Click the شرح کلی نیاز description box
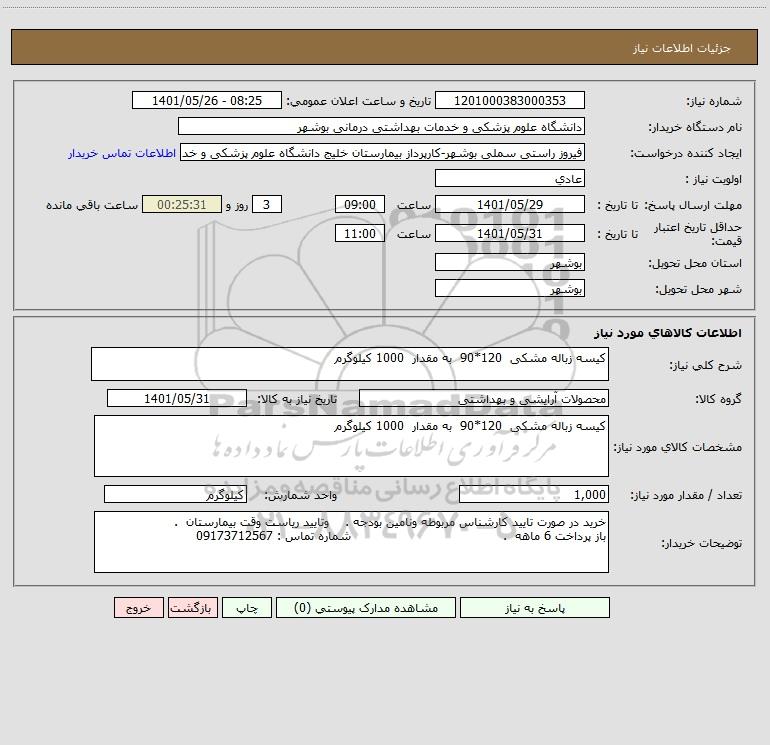 350,364
